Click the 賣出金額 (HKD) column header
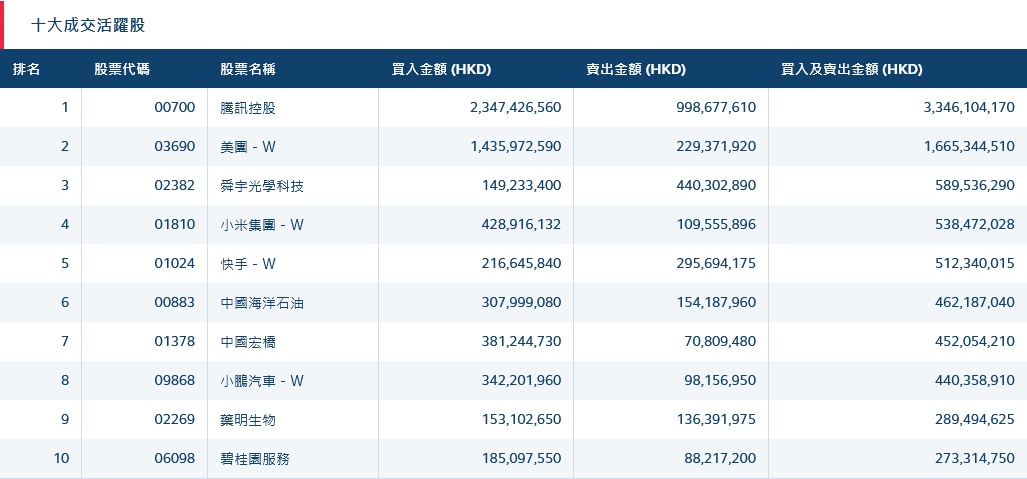 pos(636,69)
